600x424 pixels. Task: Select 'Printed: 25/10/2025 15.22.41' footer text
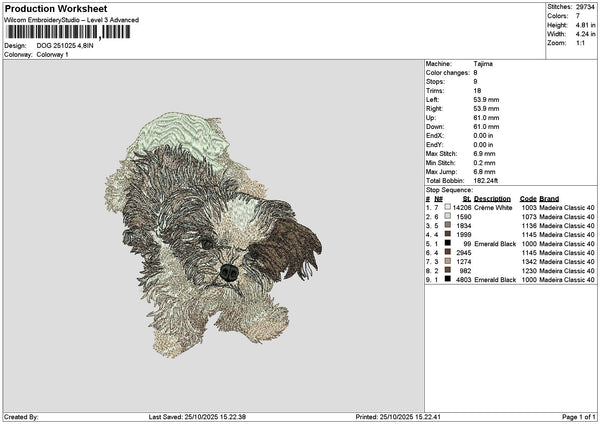pyautogui.click(x=398, y=417)
